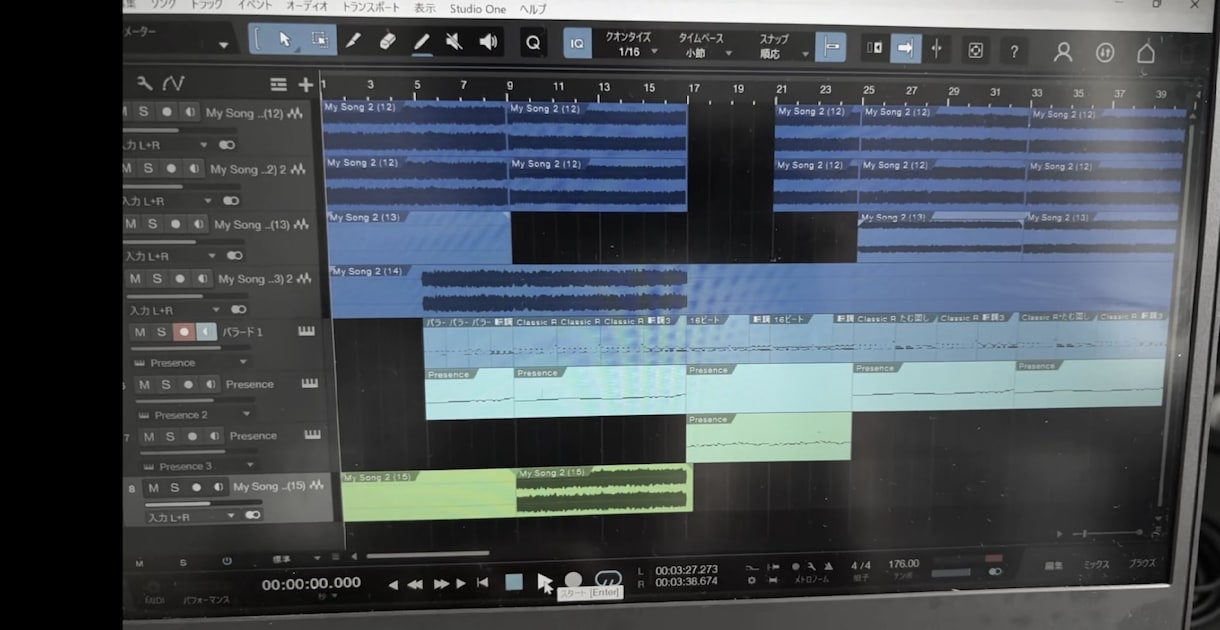Click the Record circle button

pyautogui.click(x=573, y=581)
